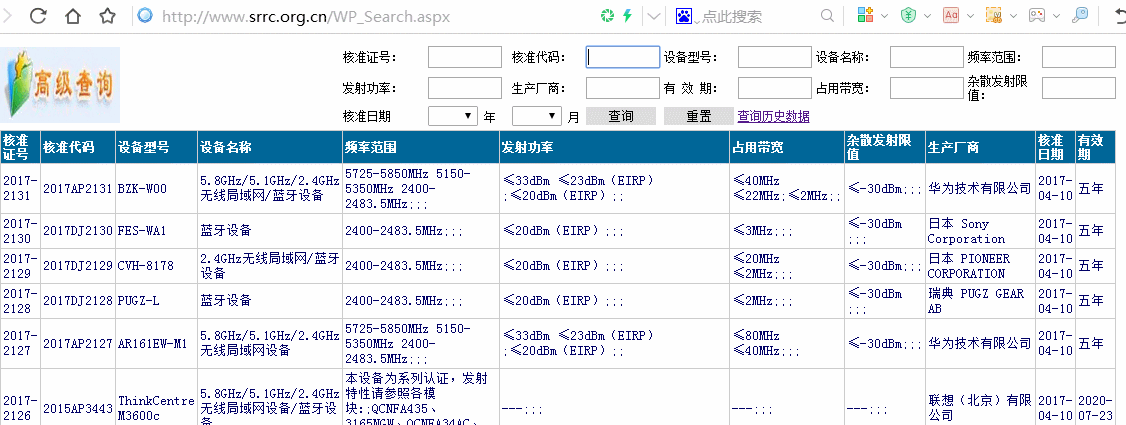Click the 高级查询 logo image
The image size is (1126, 425).
coord(60,85)
